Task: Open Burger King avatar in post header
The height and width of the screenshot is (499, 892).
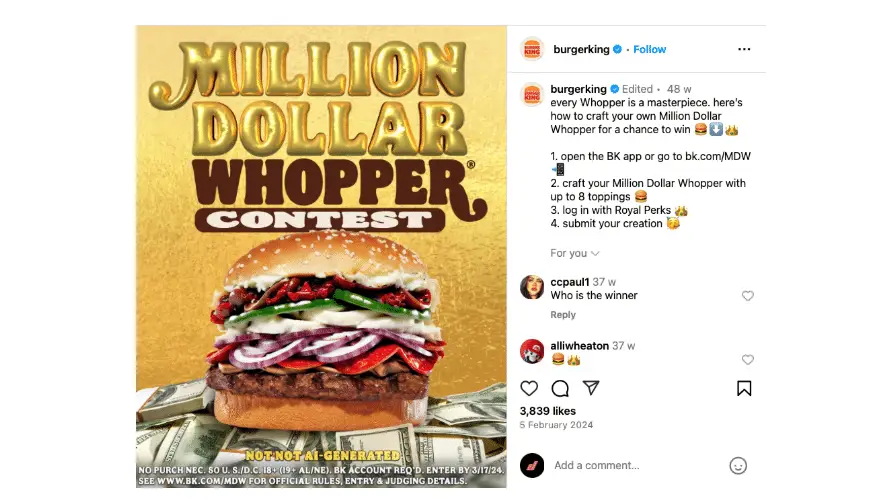Action: tap(532, 49)
